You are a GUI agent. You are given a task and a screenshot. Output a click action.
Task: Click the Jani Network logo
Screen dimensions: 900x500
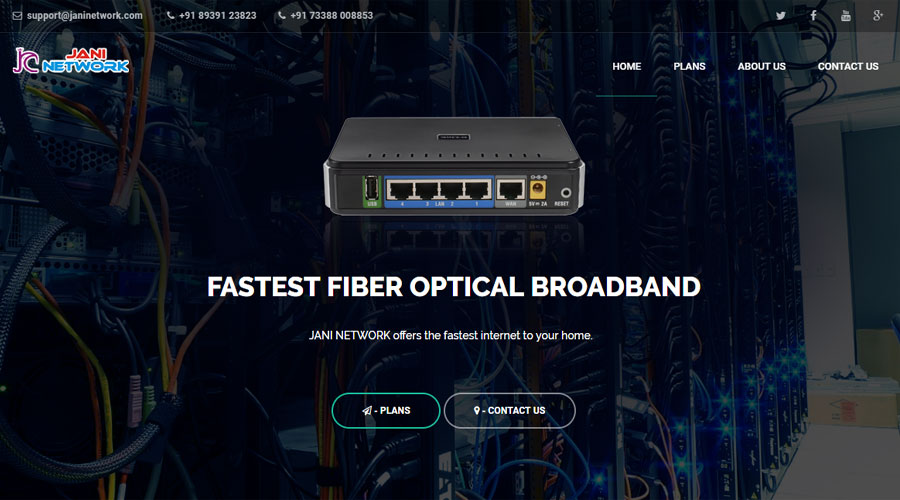pos(71,61)
